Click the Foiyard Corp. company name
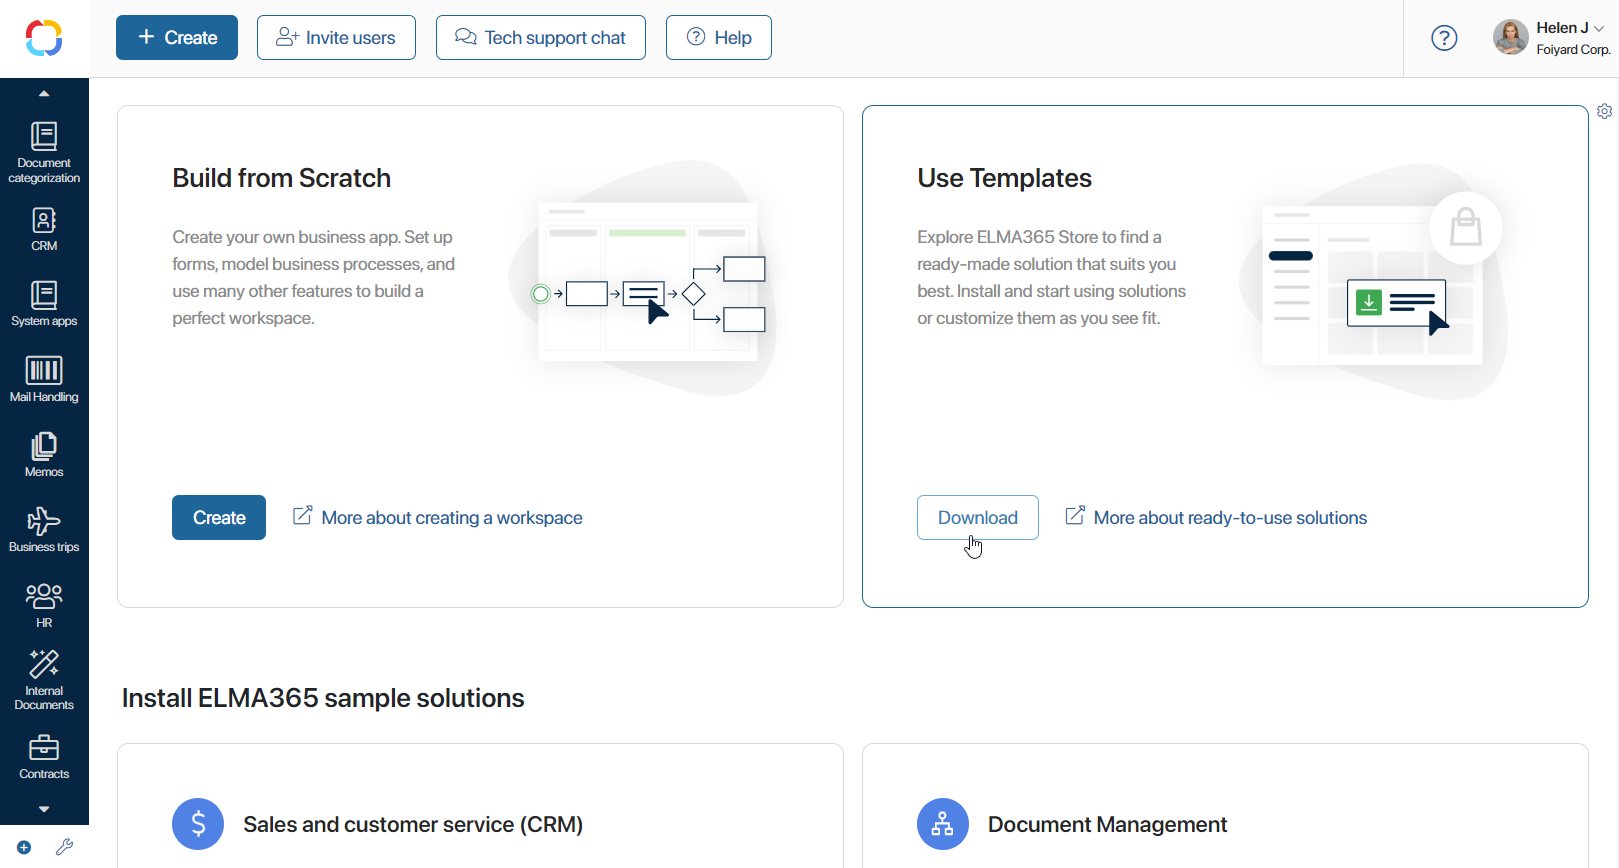 click(x=1573, y=50)
